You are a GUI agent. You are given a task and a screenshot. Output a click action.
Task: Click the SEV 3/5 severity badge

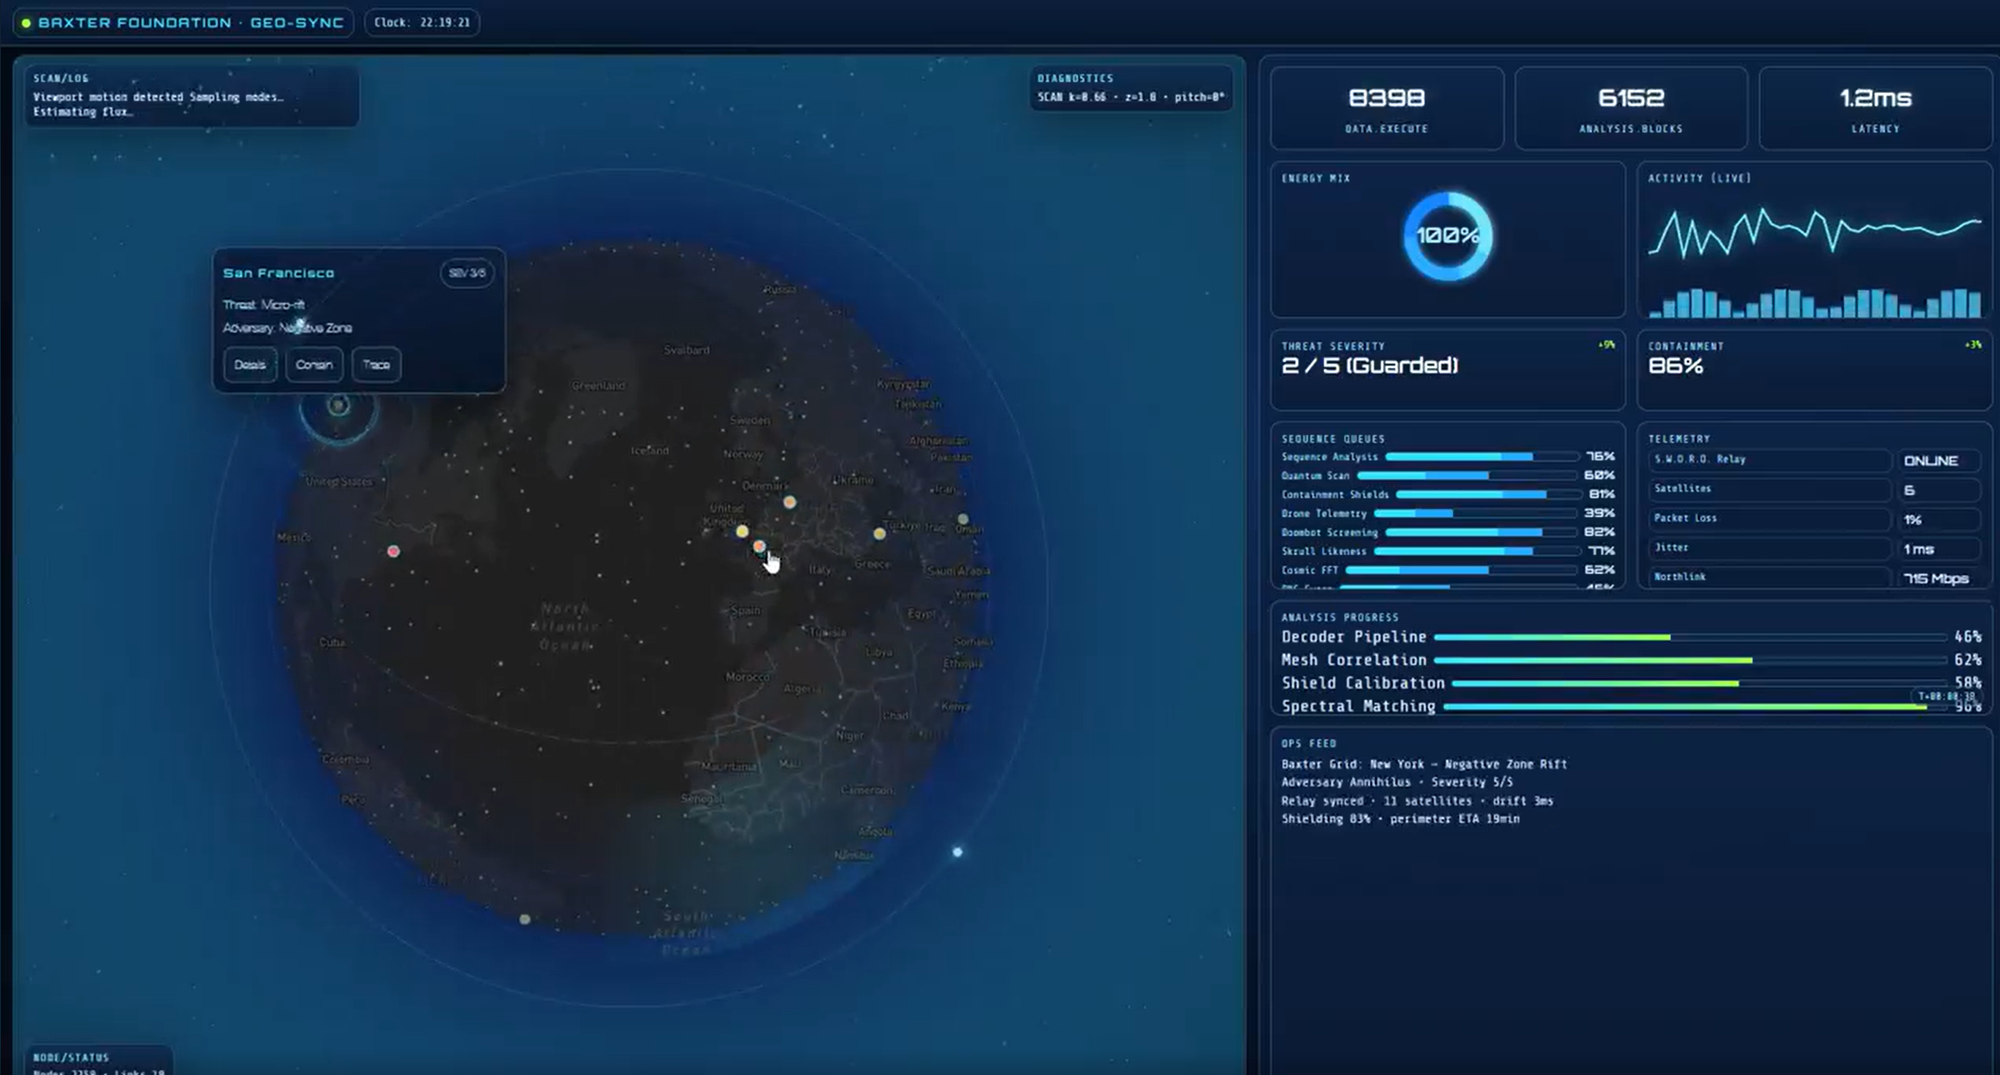click(467, 273)
